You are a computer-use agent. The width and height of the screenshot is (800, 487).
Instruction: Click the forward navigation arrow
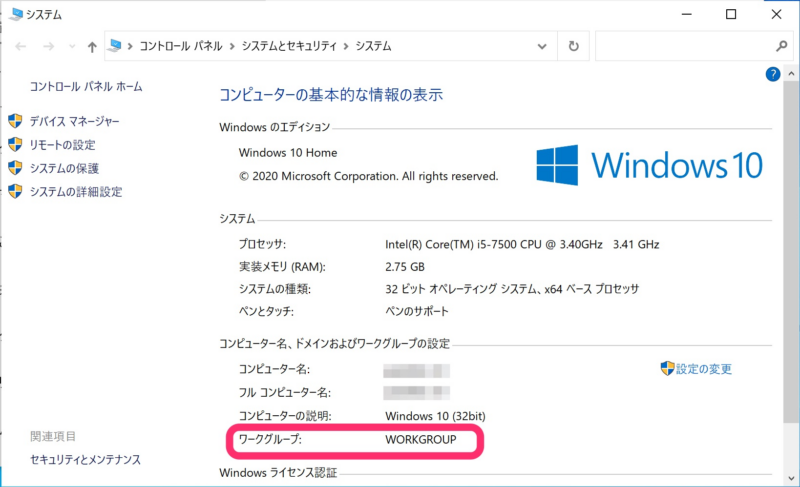click(x=48, y=47)
